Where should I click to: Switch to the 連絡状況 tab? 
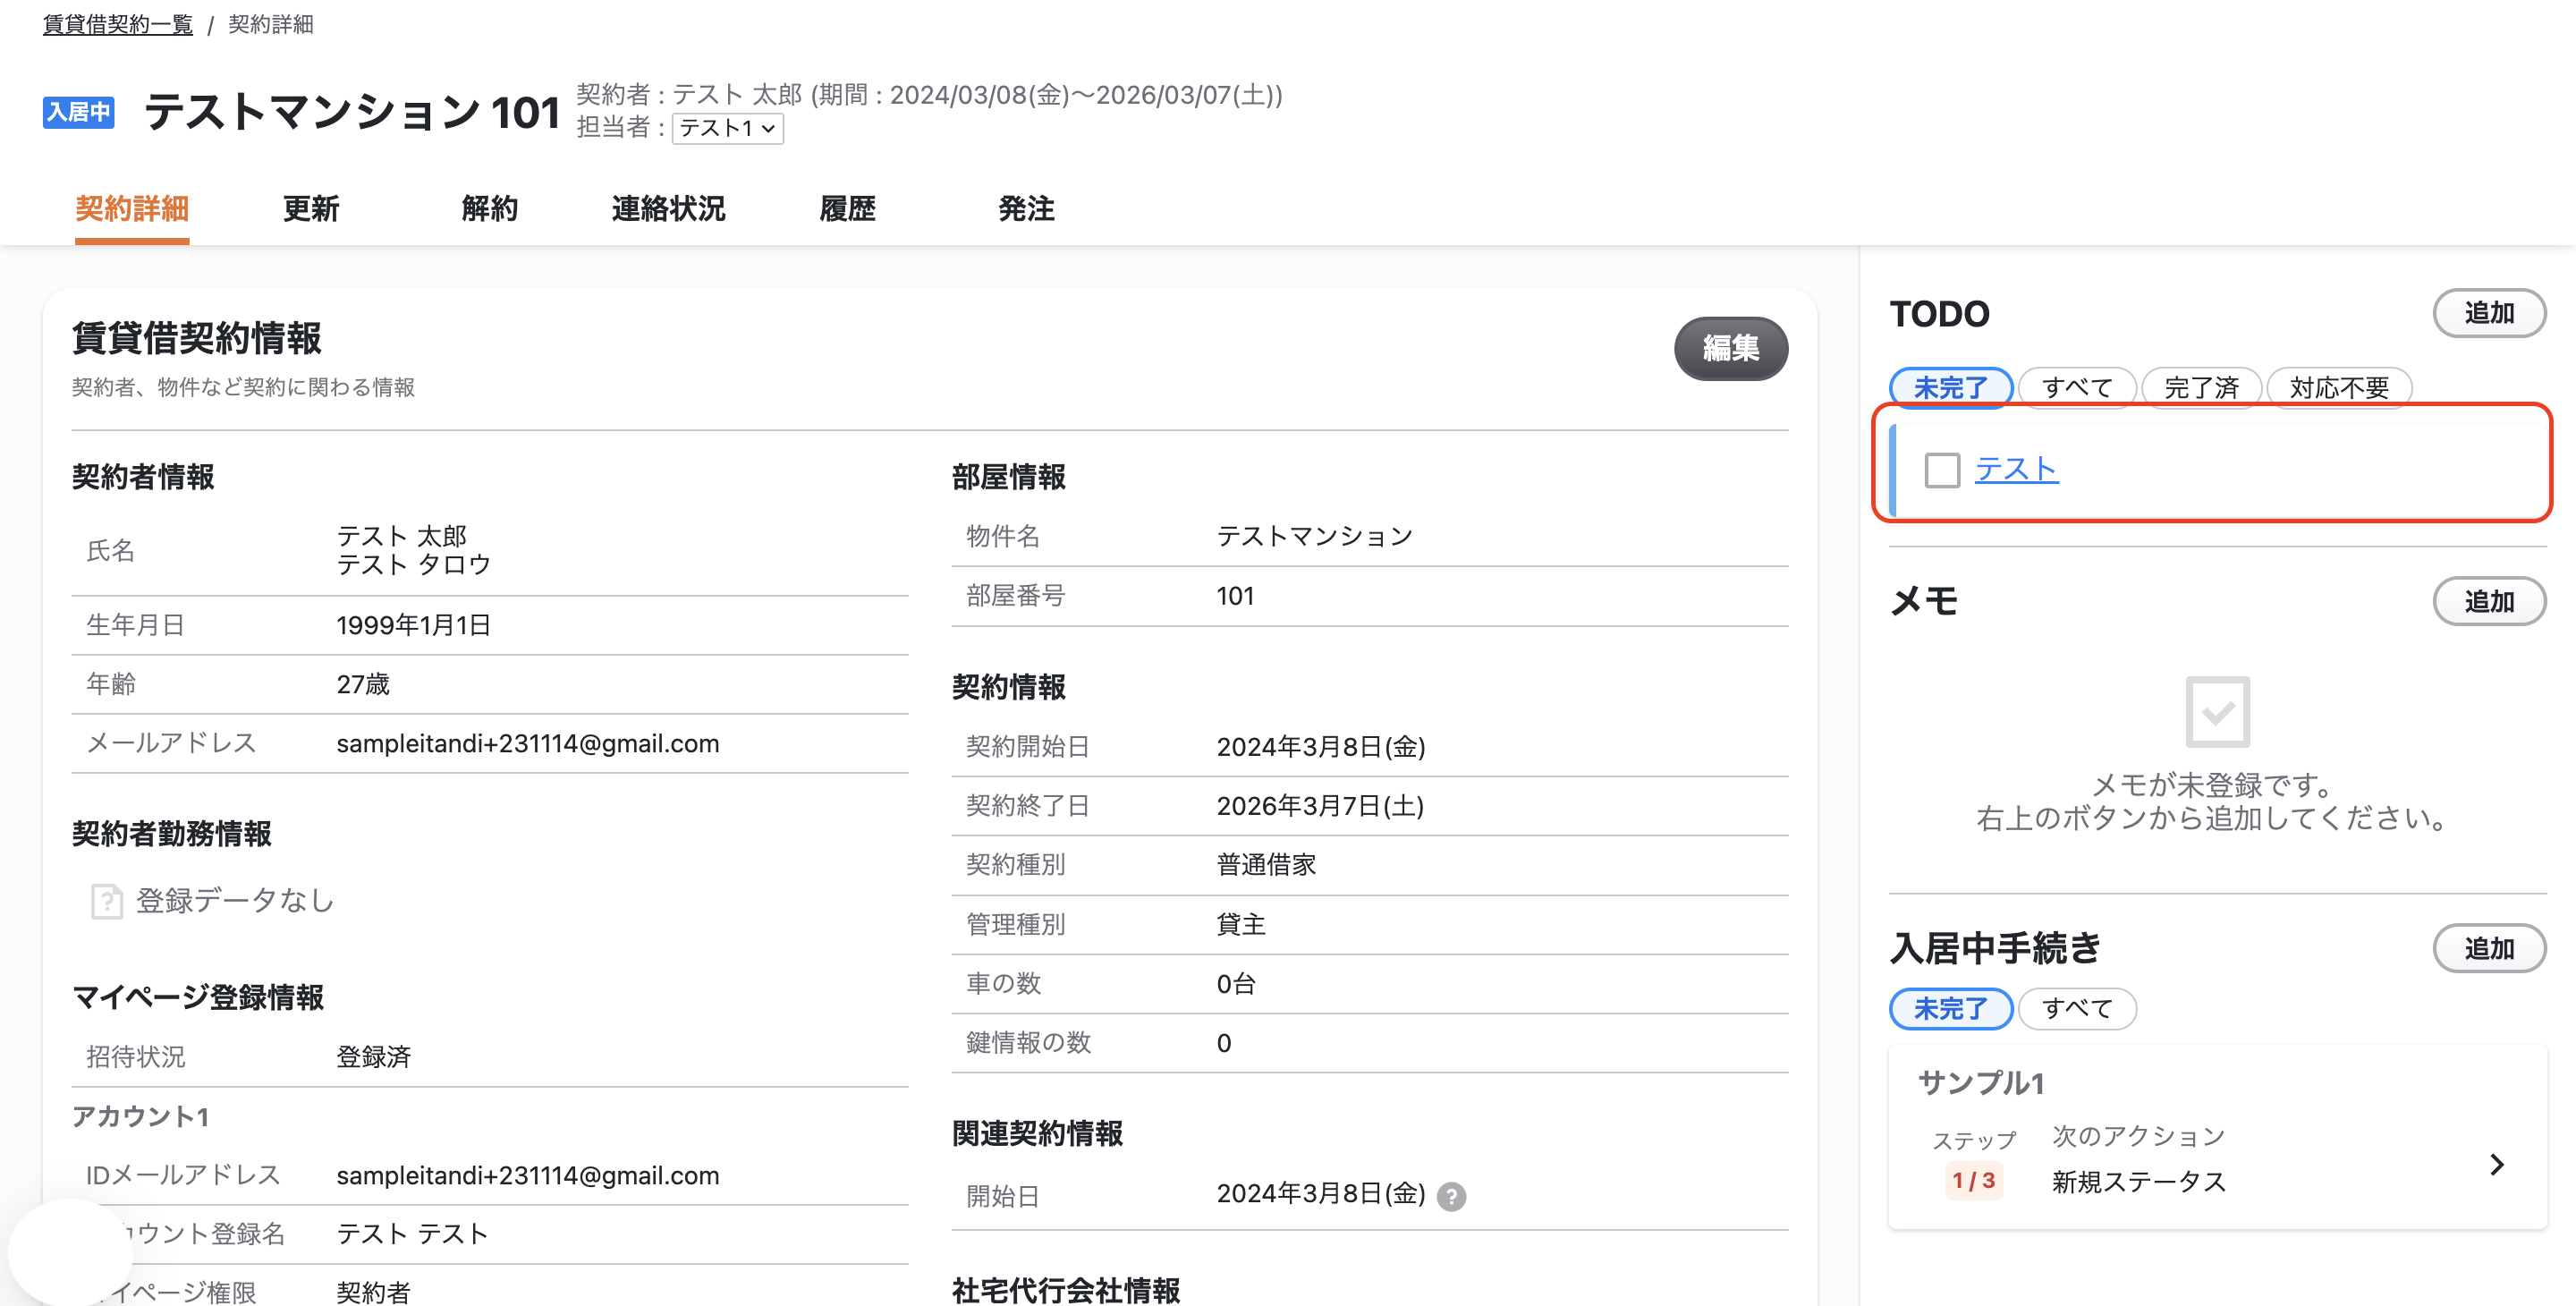pyautogui.click(x=668, y=209)
